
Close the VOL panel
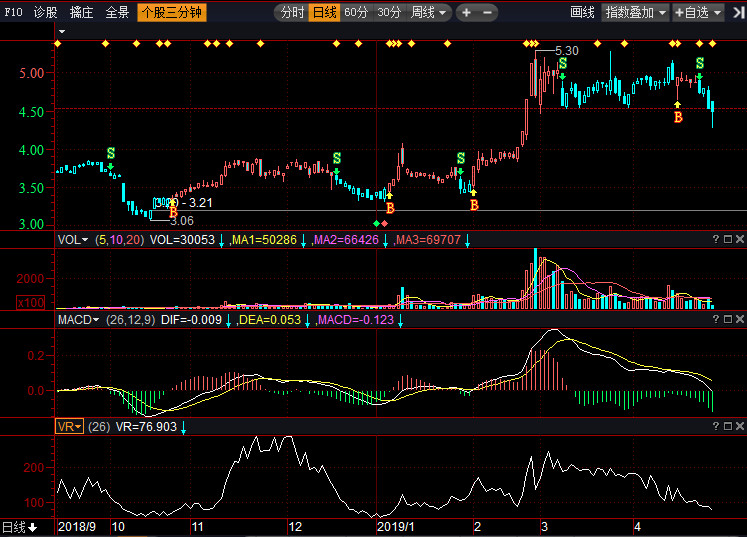click(740, 239)
